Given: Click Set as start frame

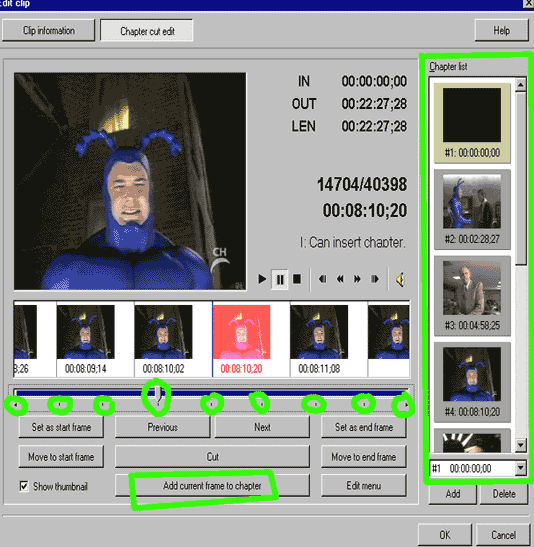Looking at the screenshot, I should pyautogui.click(x=61, y=427).
